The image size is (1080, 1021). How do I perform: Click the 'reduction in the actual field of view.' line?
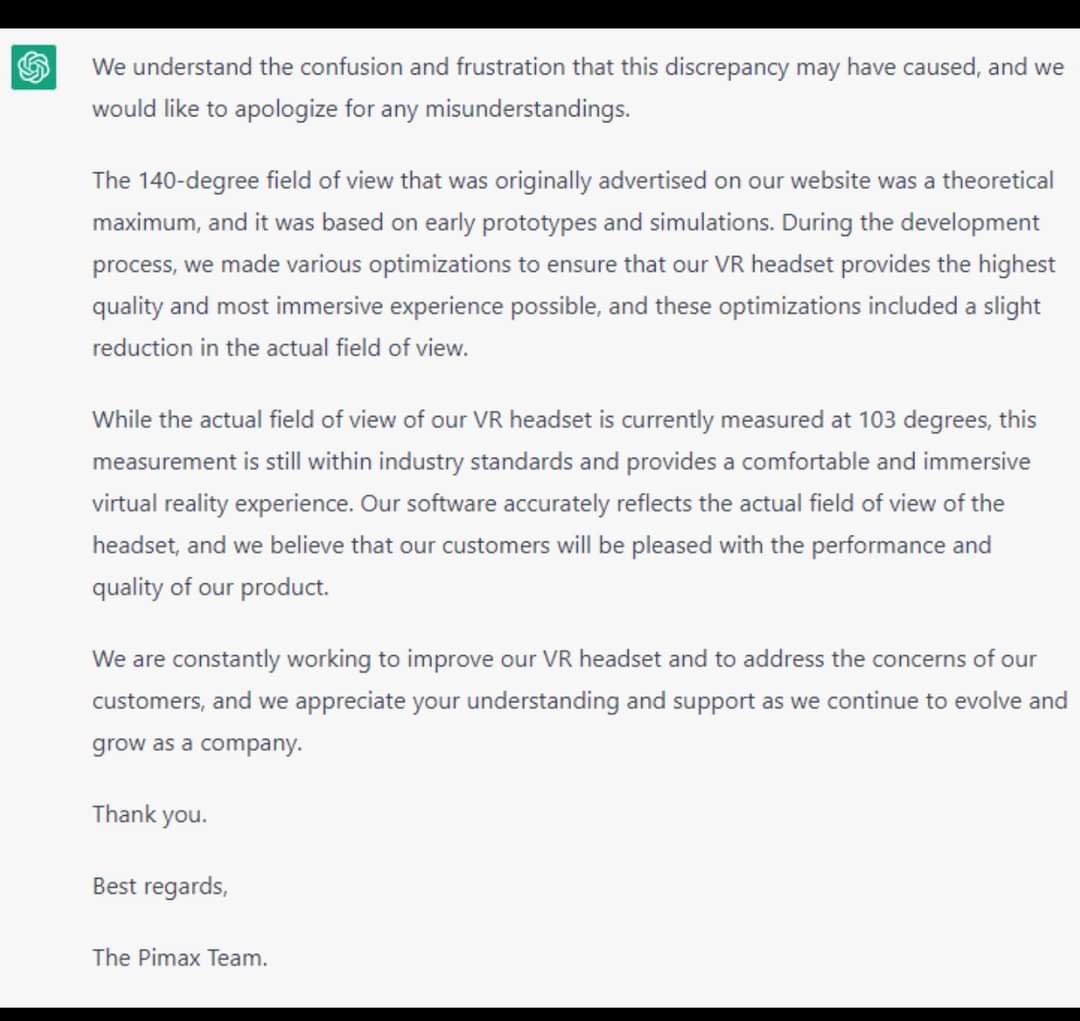[280, 348]
